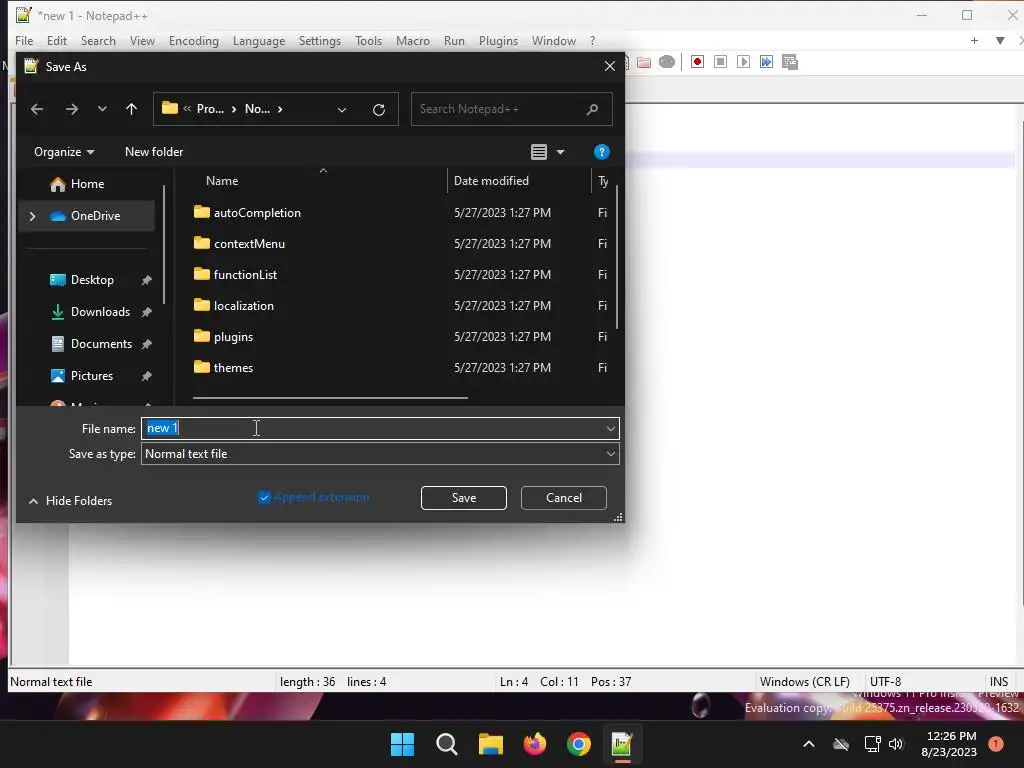Open Save as type combo box
The image size is (1024, 768).
(x=380, y=454)
